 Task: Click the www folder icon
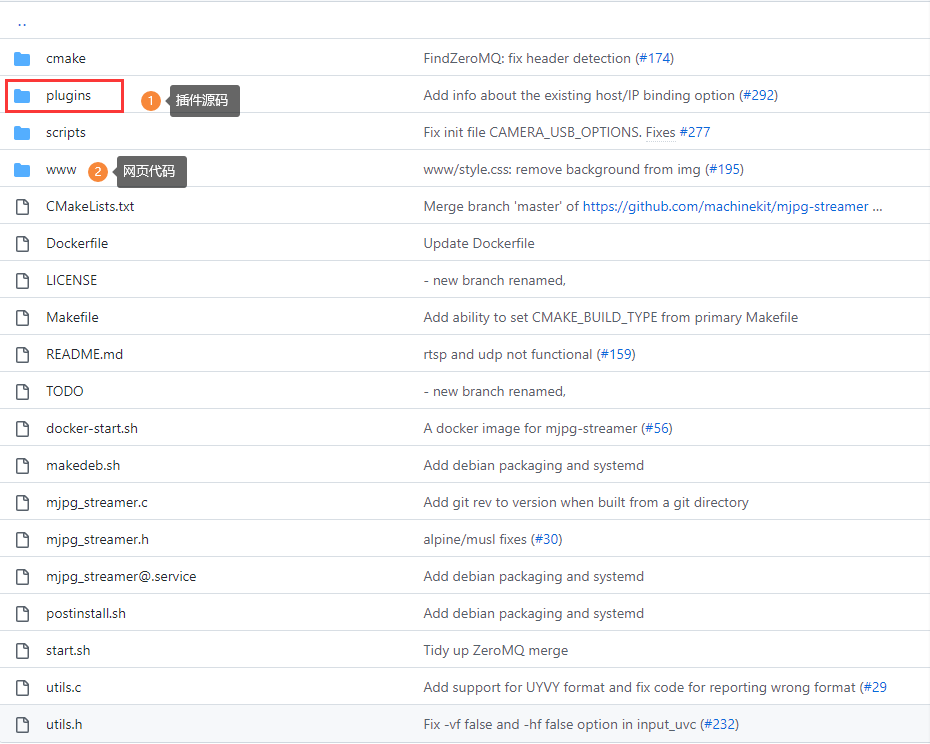[22, 170]
